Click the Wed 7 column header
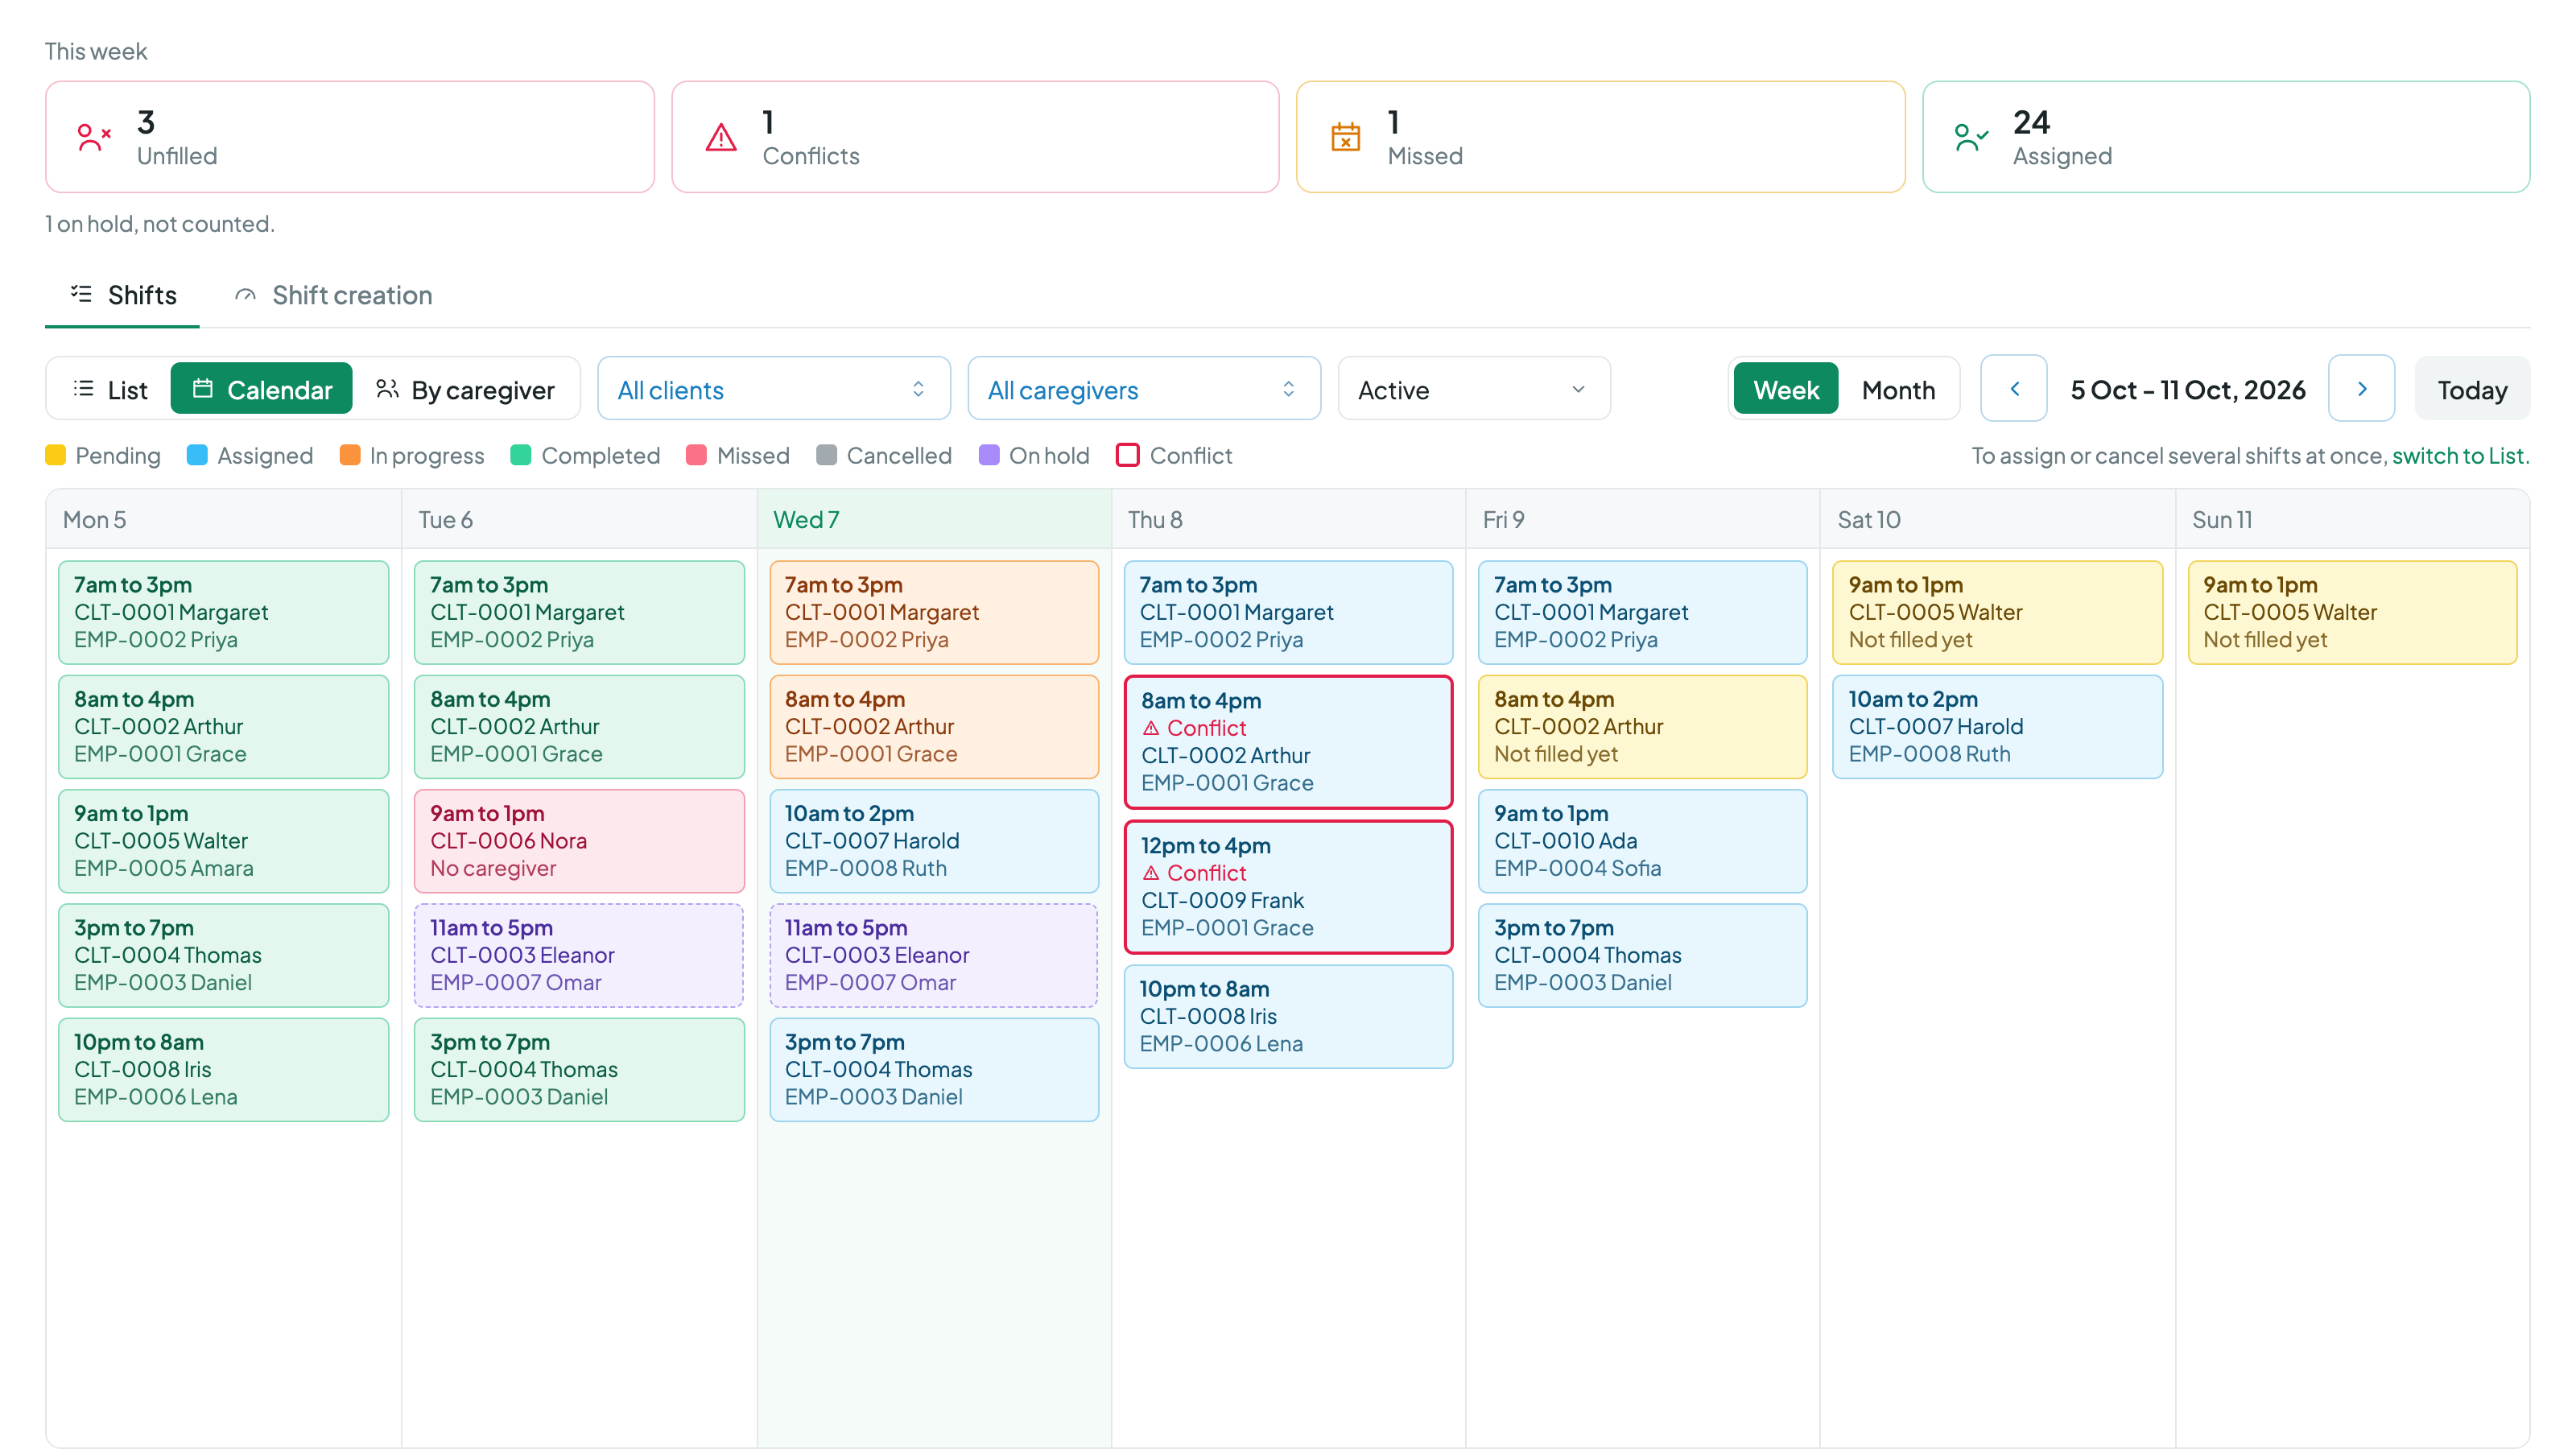The image size is (2576, 1449). point(934,520)
